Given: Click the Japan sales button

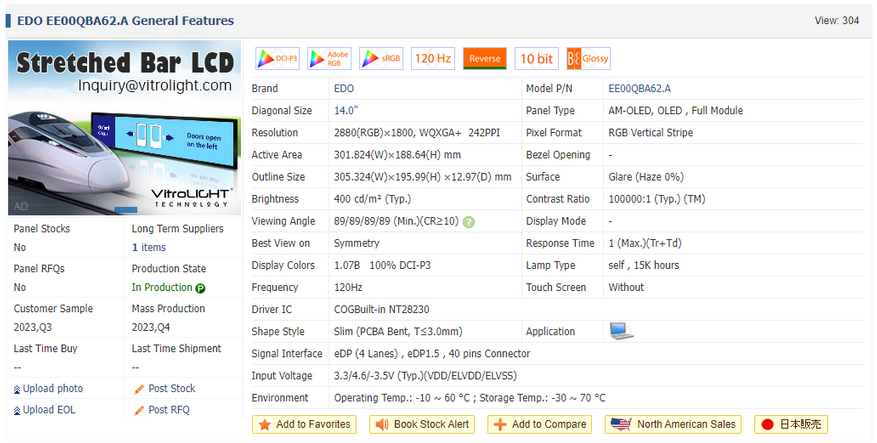Looking at the screenshot, I should coord(791,425).
